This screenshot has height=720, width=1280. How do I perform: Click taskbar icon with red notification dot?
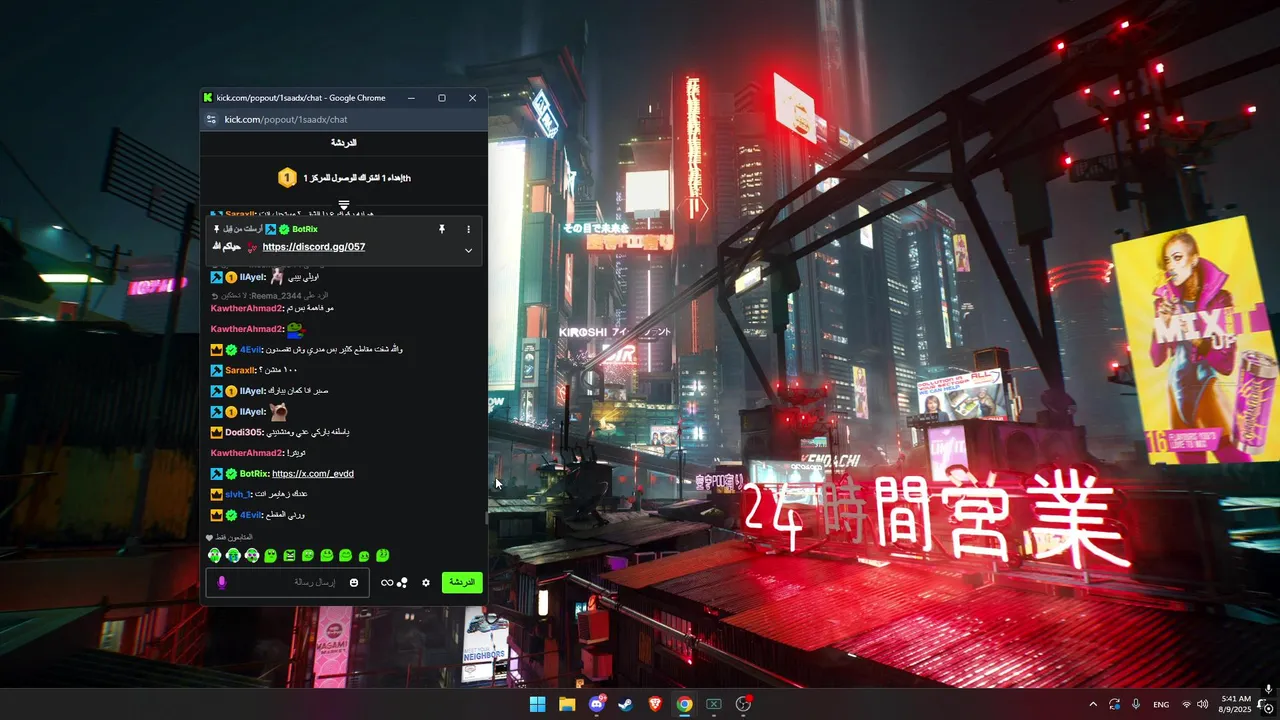coord(743,704)
